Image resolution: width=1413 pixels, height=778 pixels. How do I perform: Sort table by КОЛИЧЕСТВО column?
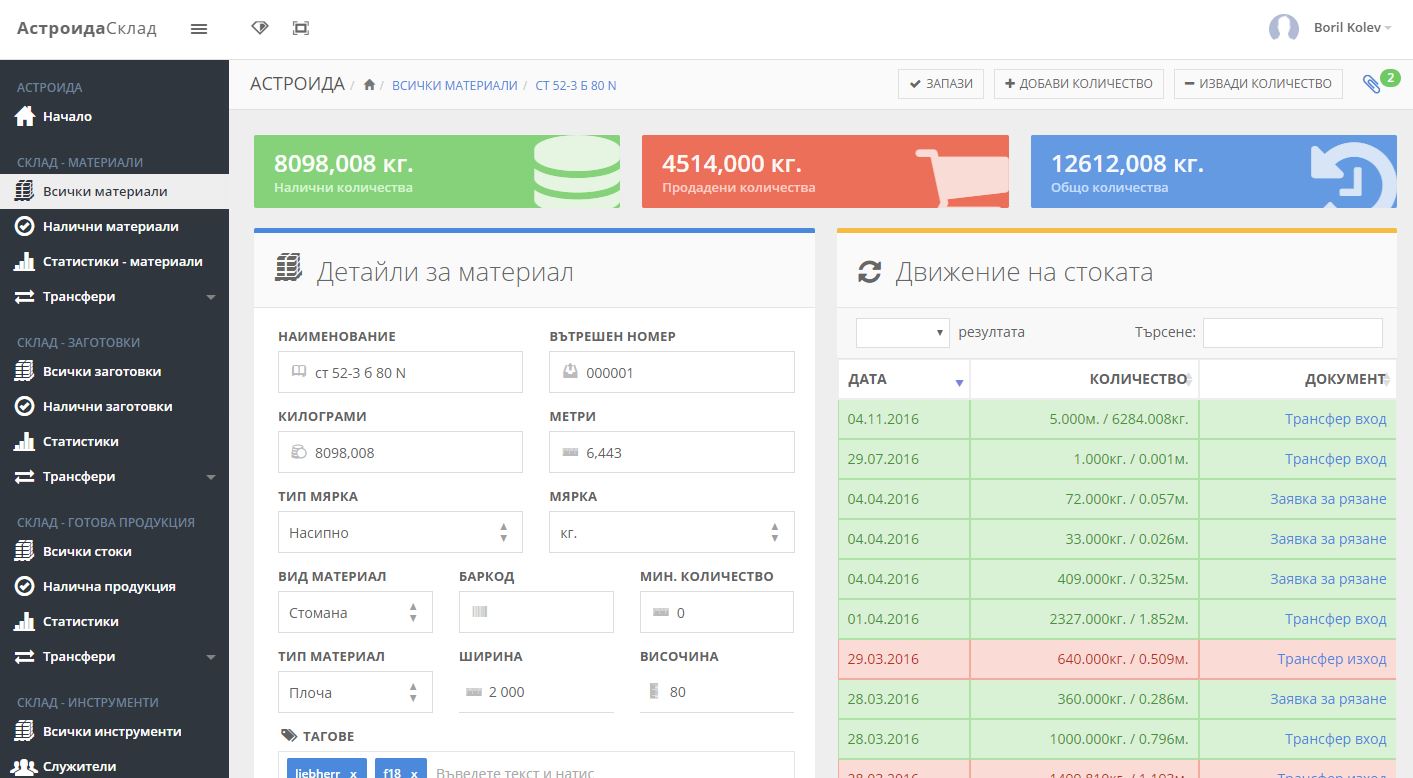(x=1084, y=379)
